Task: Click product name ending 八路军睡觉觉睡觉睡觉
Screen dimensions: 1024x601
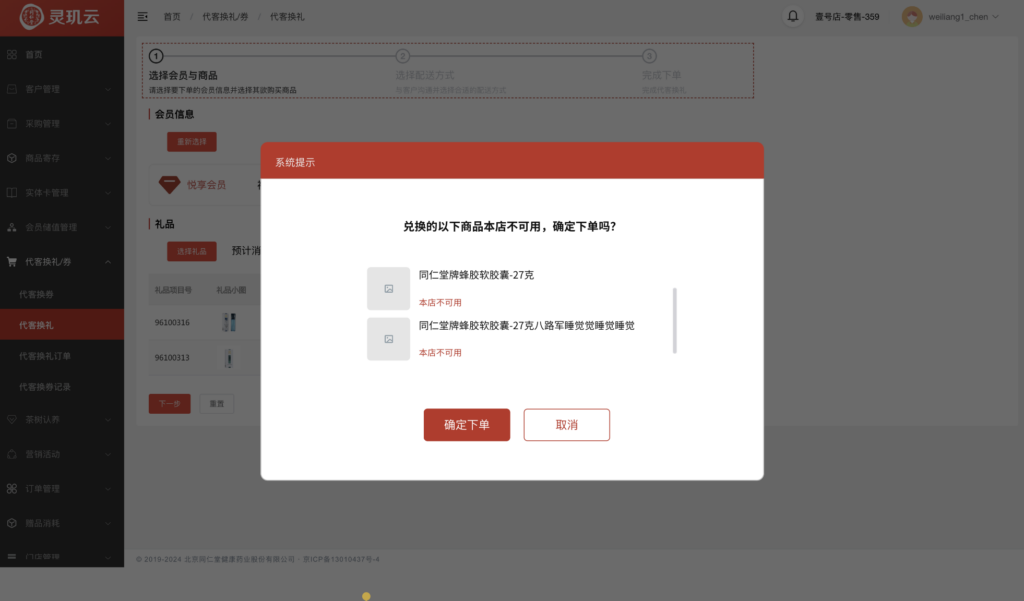Action: point(526,325)
